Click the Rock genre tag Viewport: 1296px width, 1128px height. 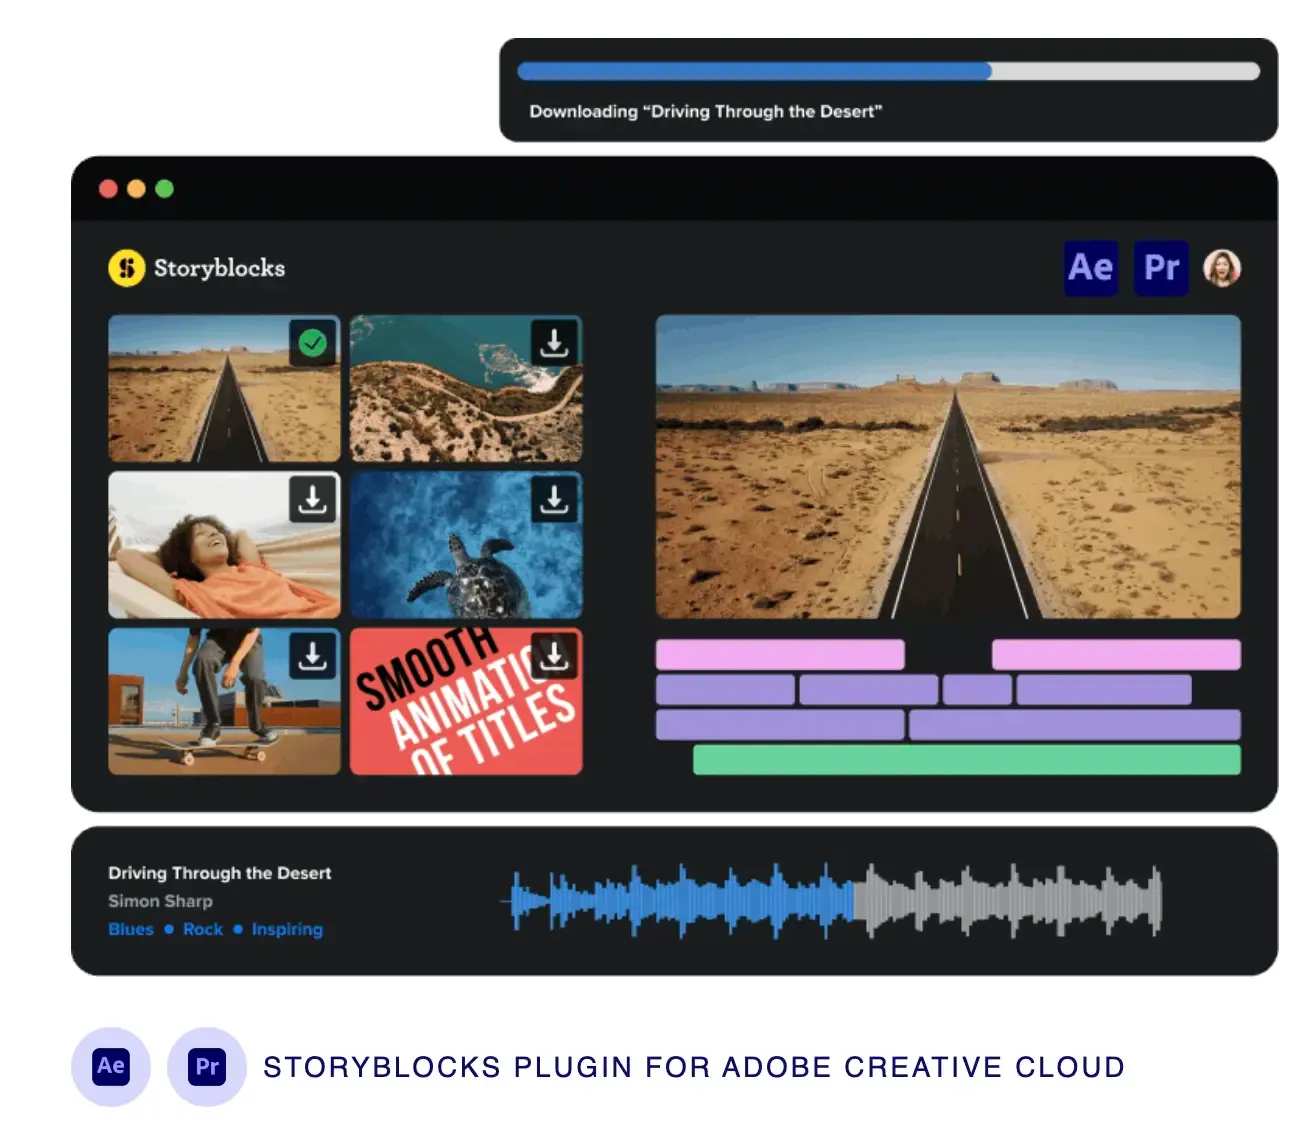(203, 929)
